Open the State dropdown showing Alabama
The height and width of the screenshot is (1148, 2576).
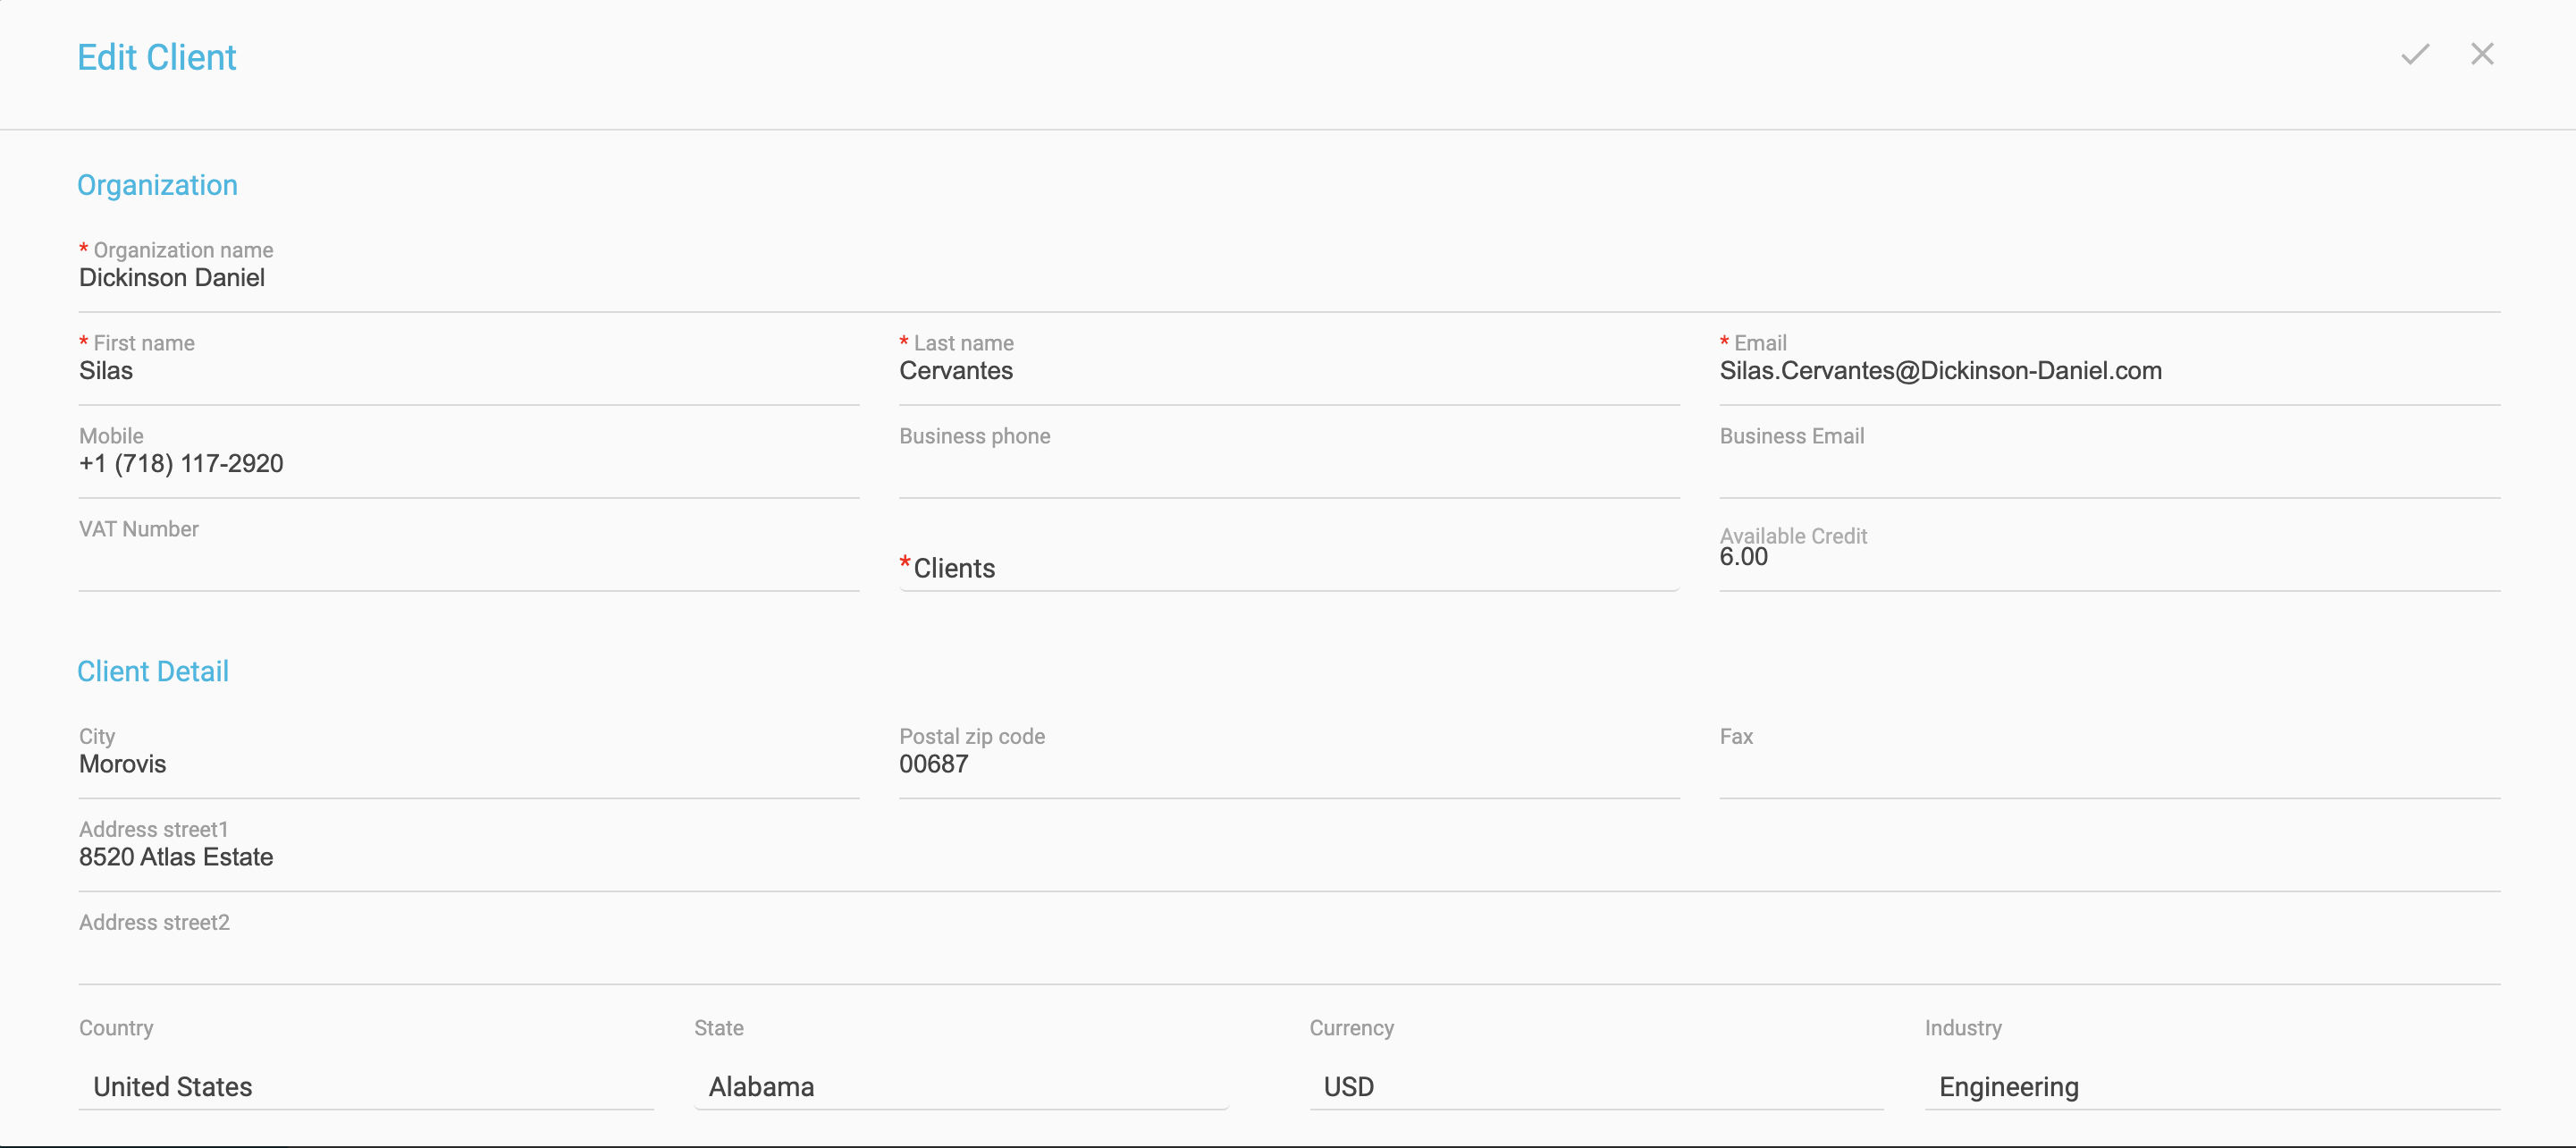(961, 1086)
